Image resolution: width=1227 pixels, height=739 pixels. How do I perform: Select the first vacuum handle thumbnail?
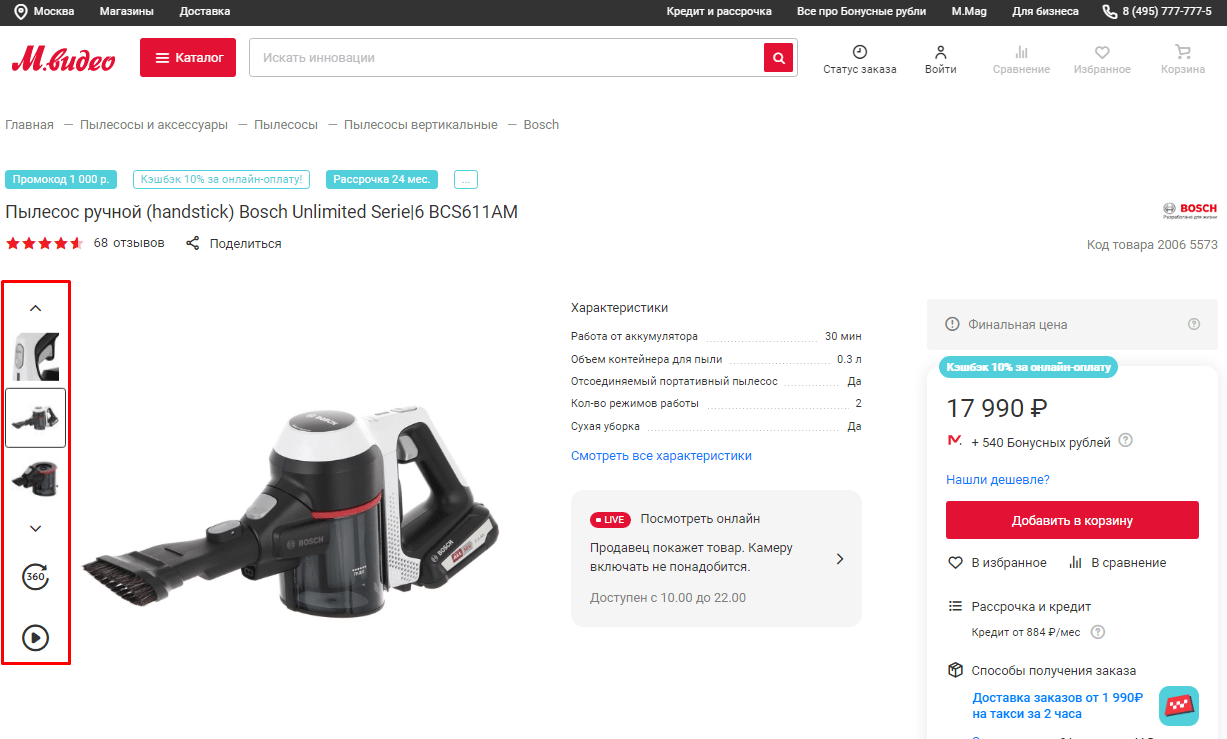point(36,357)
